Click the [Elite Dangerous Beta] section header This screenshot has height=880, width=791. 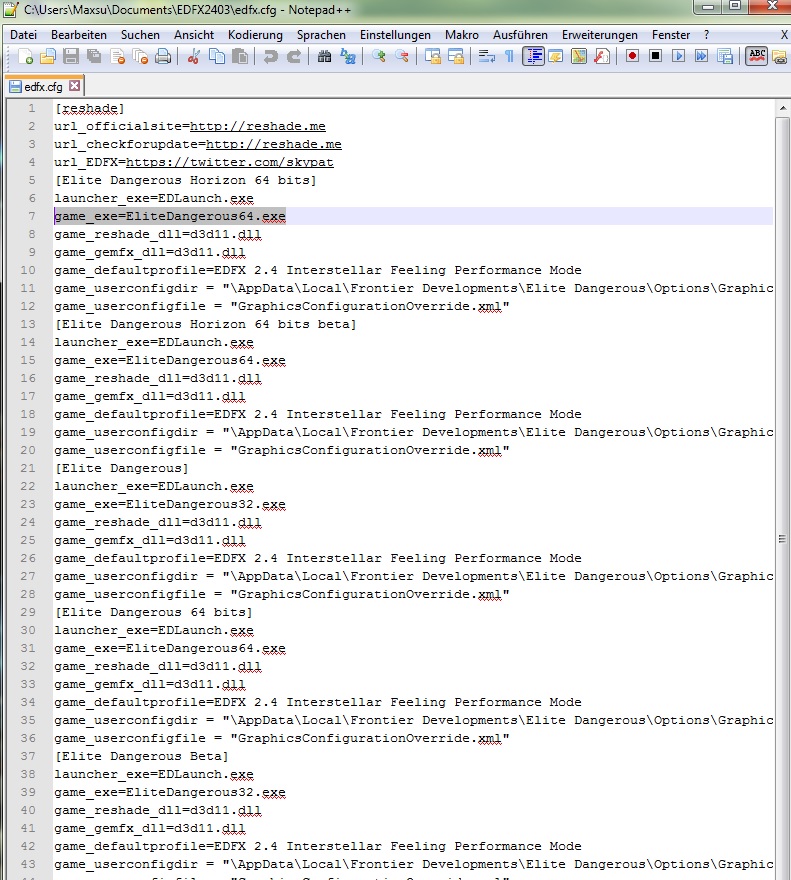click(141, 756)
